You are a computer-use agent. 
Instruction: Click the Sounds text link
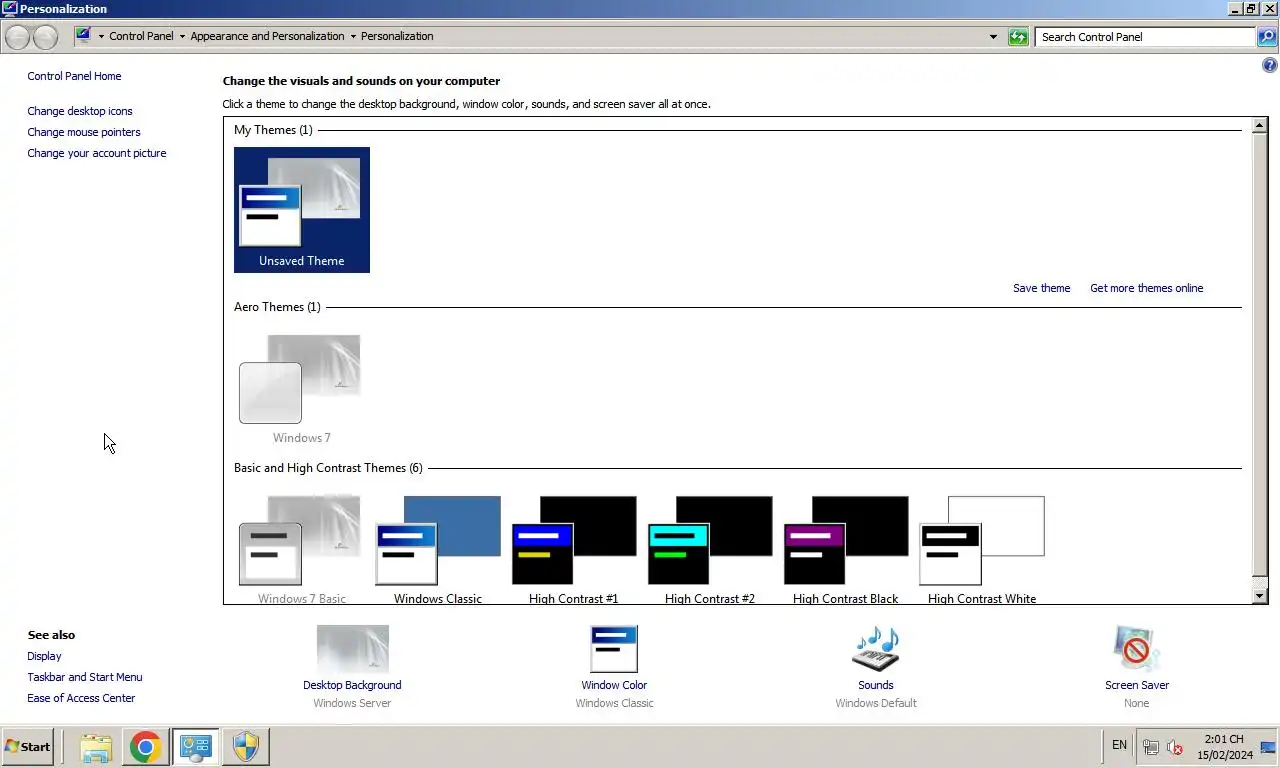(x=875, y=685)
